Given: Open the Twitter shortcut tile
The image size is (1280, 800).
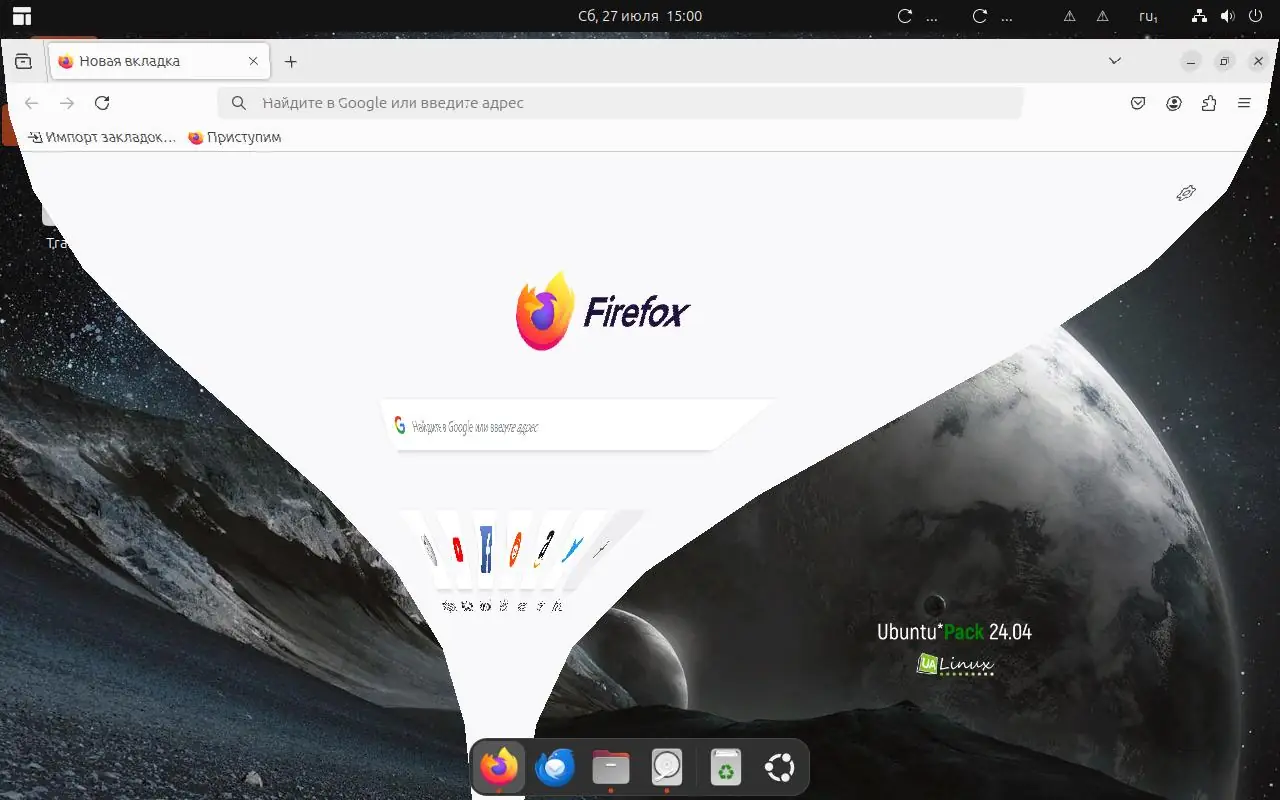Looking at the screenshot, I should tap(573, 550).
